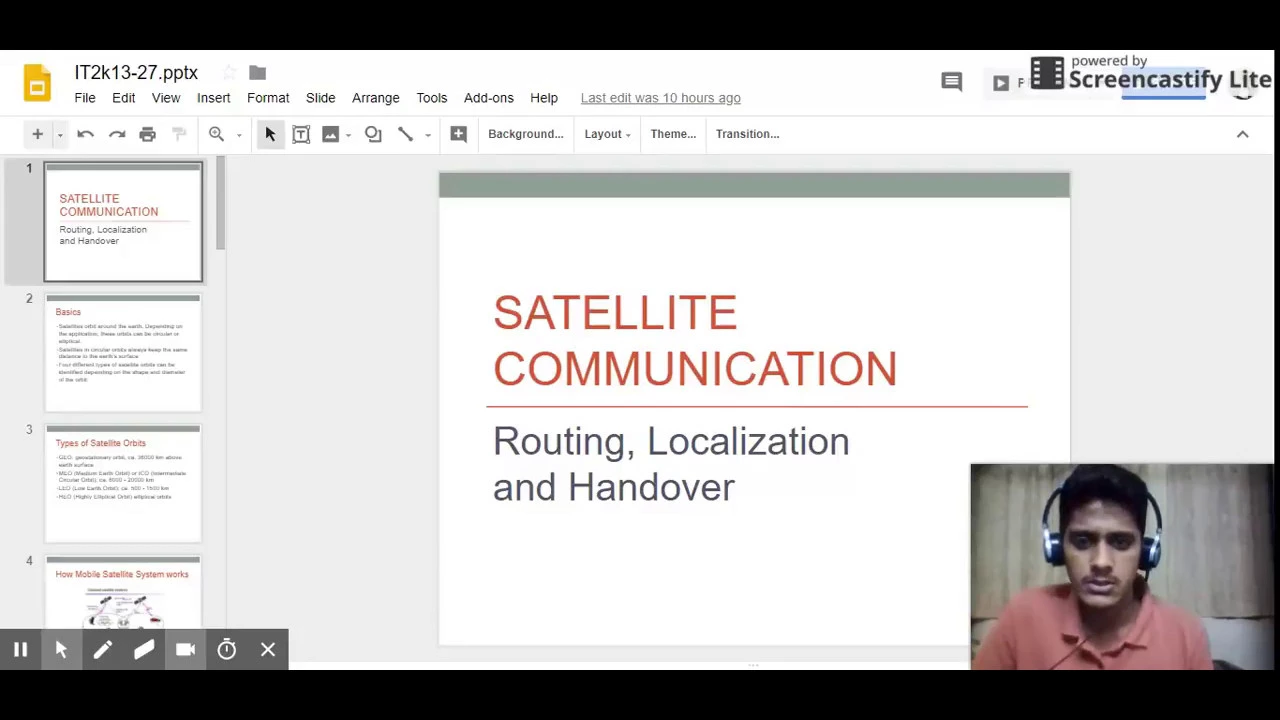Open the Background... options
1280x720 pixels.
point(526,134)
